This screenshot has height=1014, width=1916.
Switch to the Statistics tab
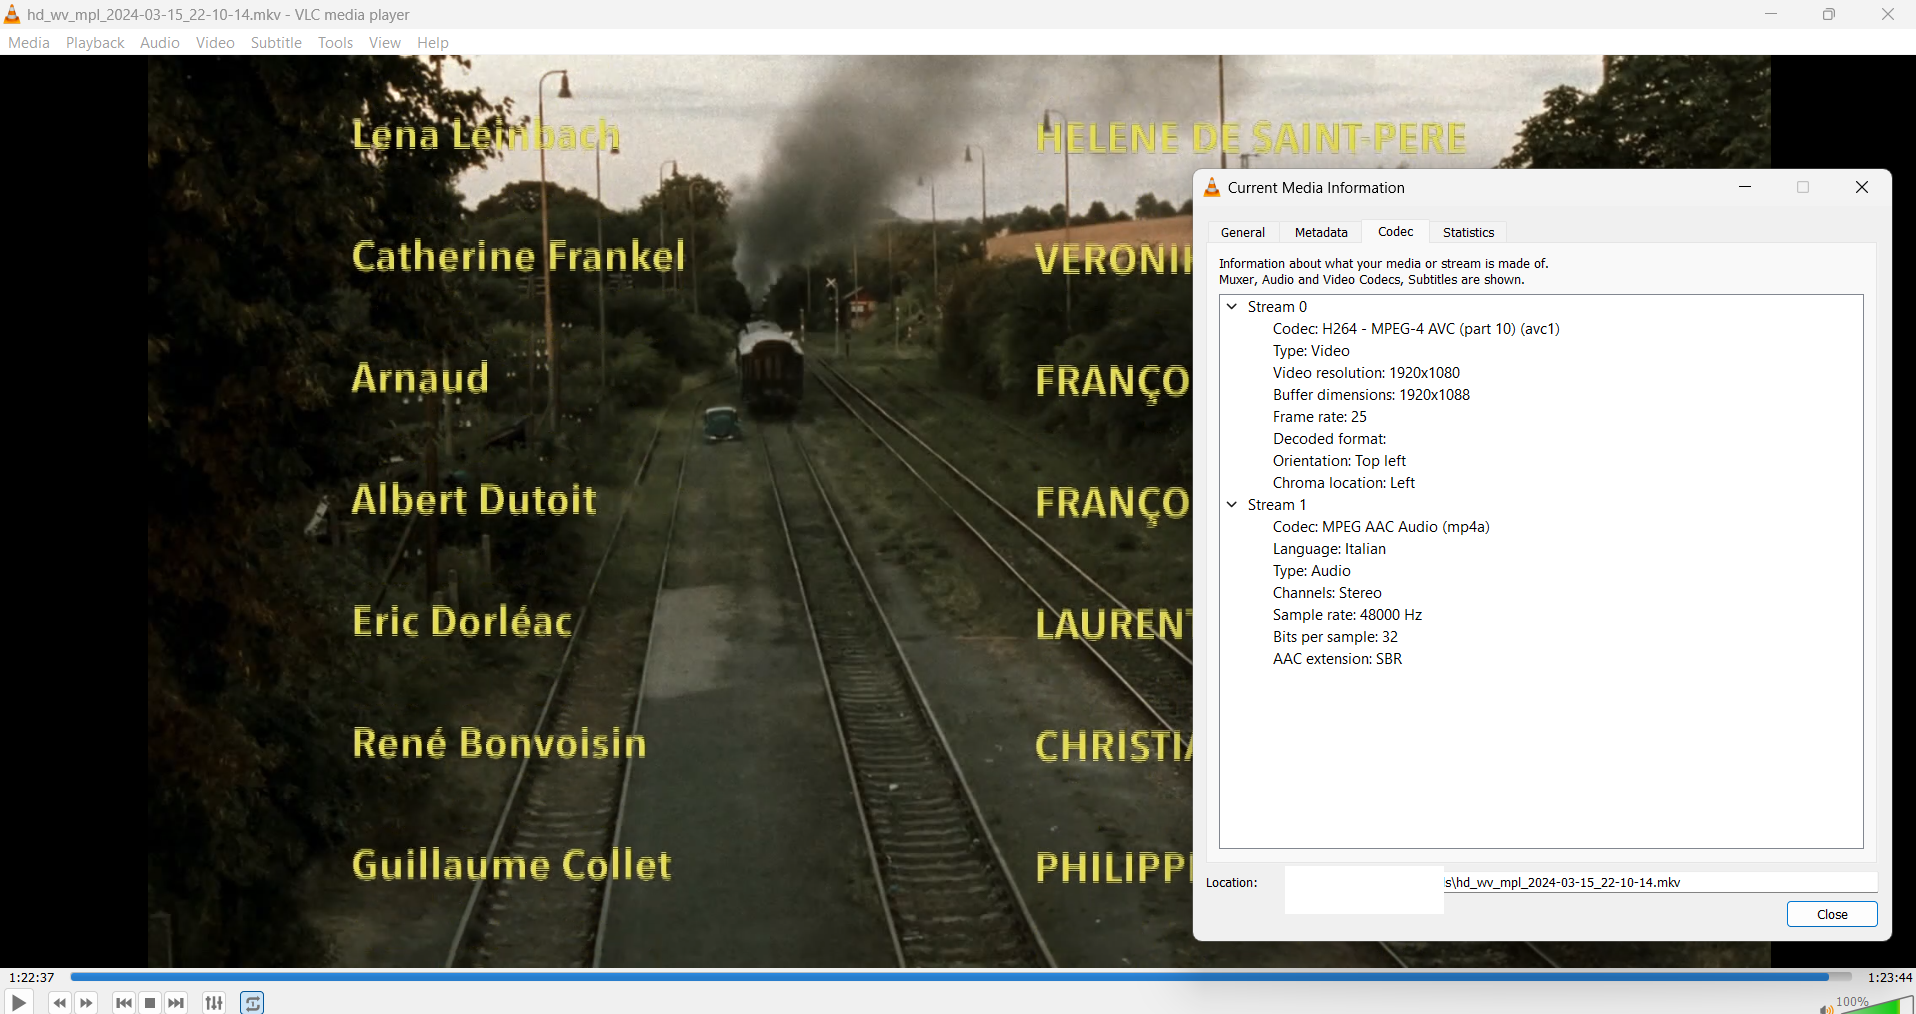(1468, 232)
